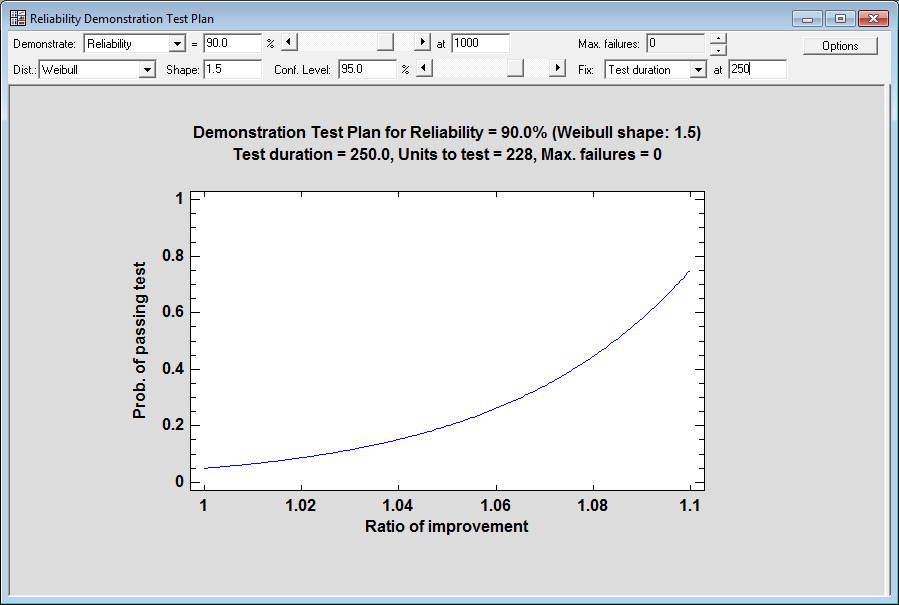Click right arrow of confidence level slider
This screenshot has height=605, width=899.
(x=557, y=69)
